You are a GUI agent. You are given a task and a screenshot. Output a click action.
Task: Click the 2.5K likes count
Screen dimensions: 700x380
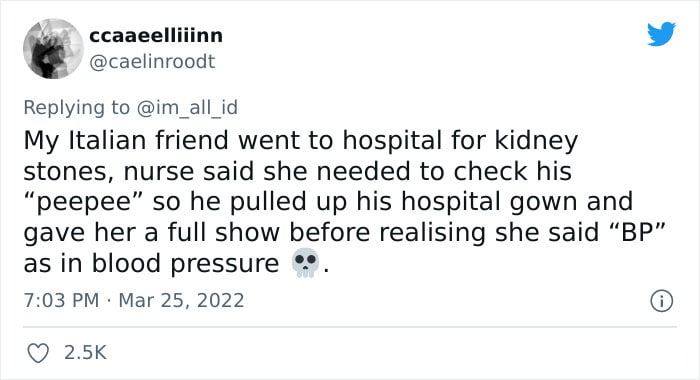(85, 352)
